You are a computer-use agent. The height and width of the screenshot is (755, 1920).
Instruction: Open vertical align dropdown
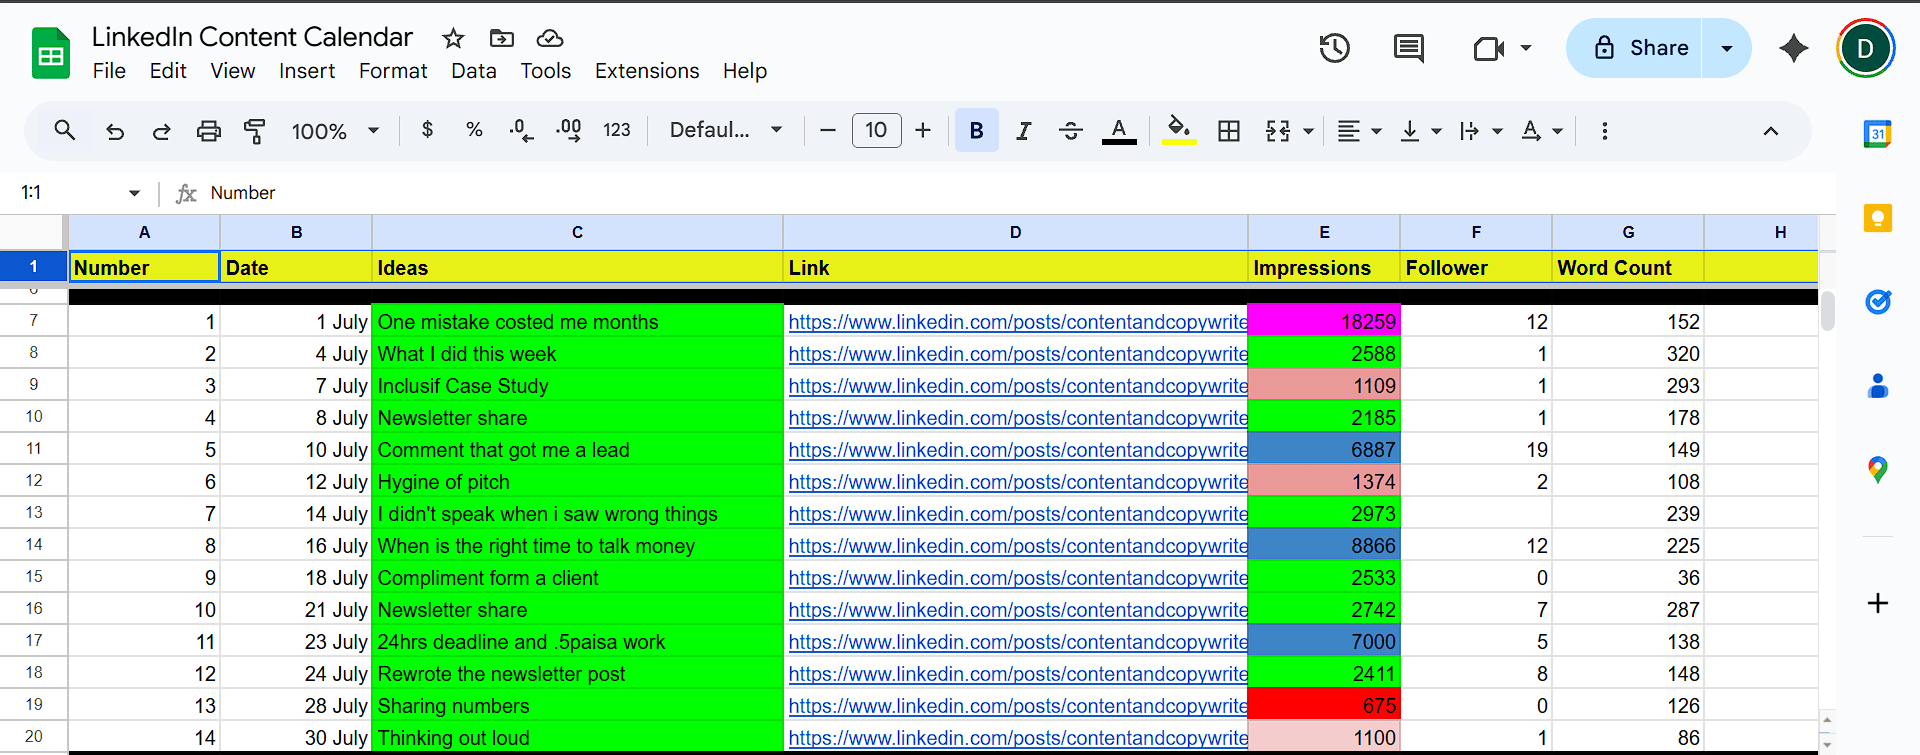coord(1420,131)
